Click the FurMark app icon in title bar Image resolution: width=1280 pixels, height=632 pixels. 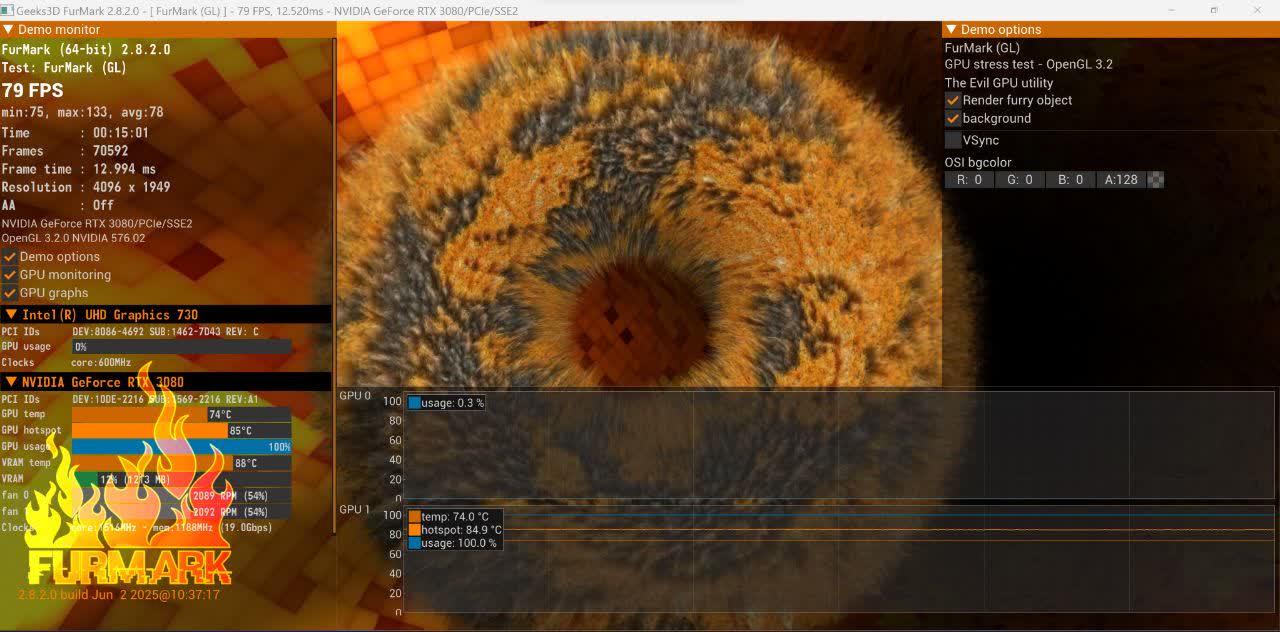click(x=7, y=10)
